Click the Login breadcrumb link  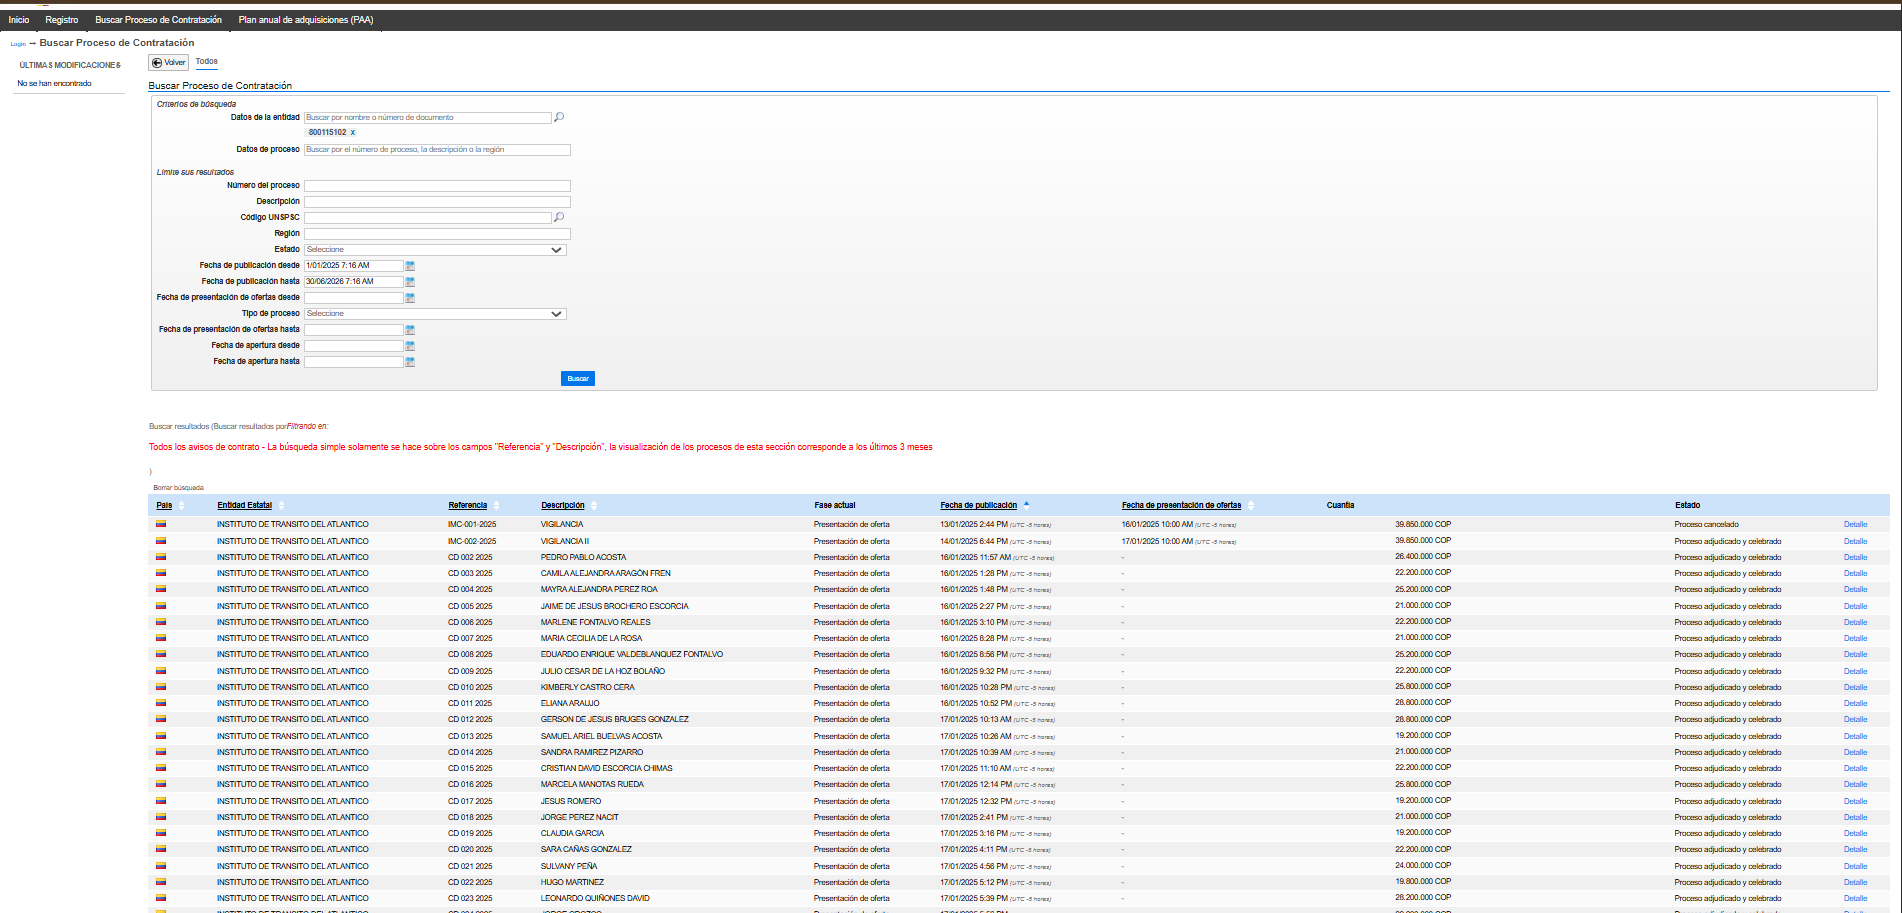point(18,44)
